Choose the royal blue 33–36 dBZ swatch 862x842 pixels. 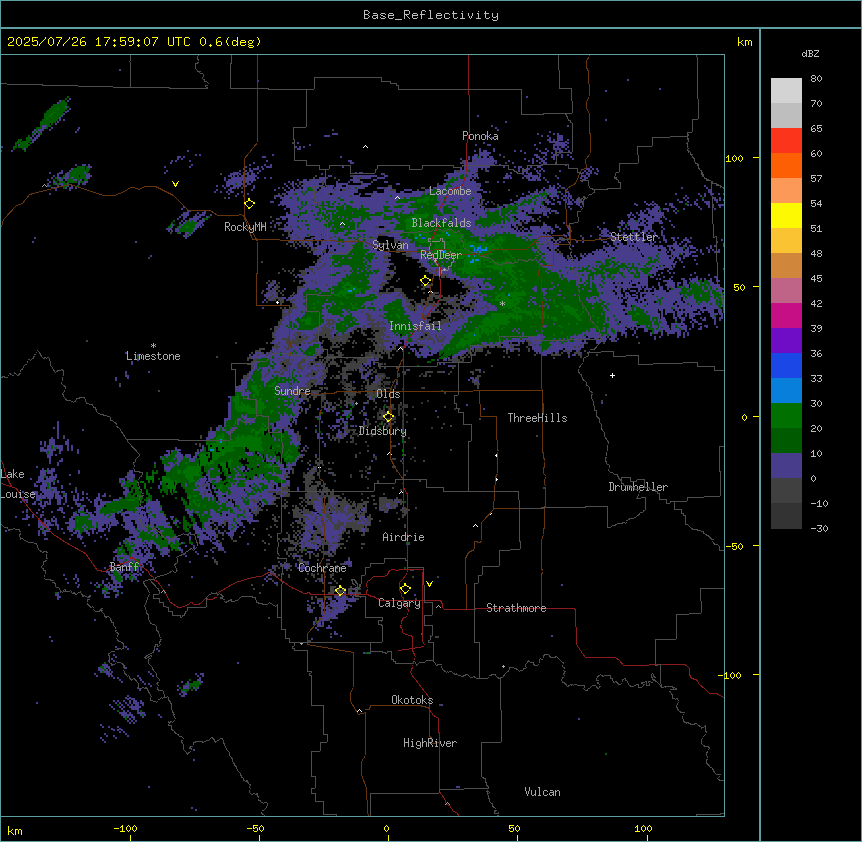click(x=786, y=365)
